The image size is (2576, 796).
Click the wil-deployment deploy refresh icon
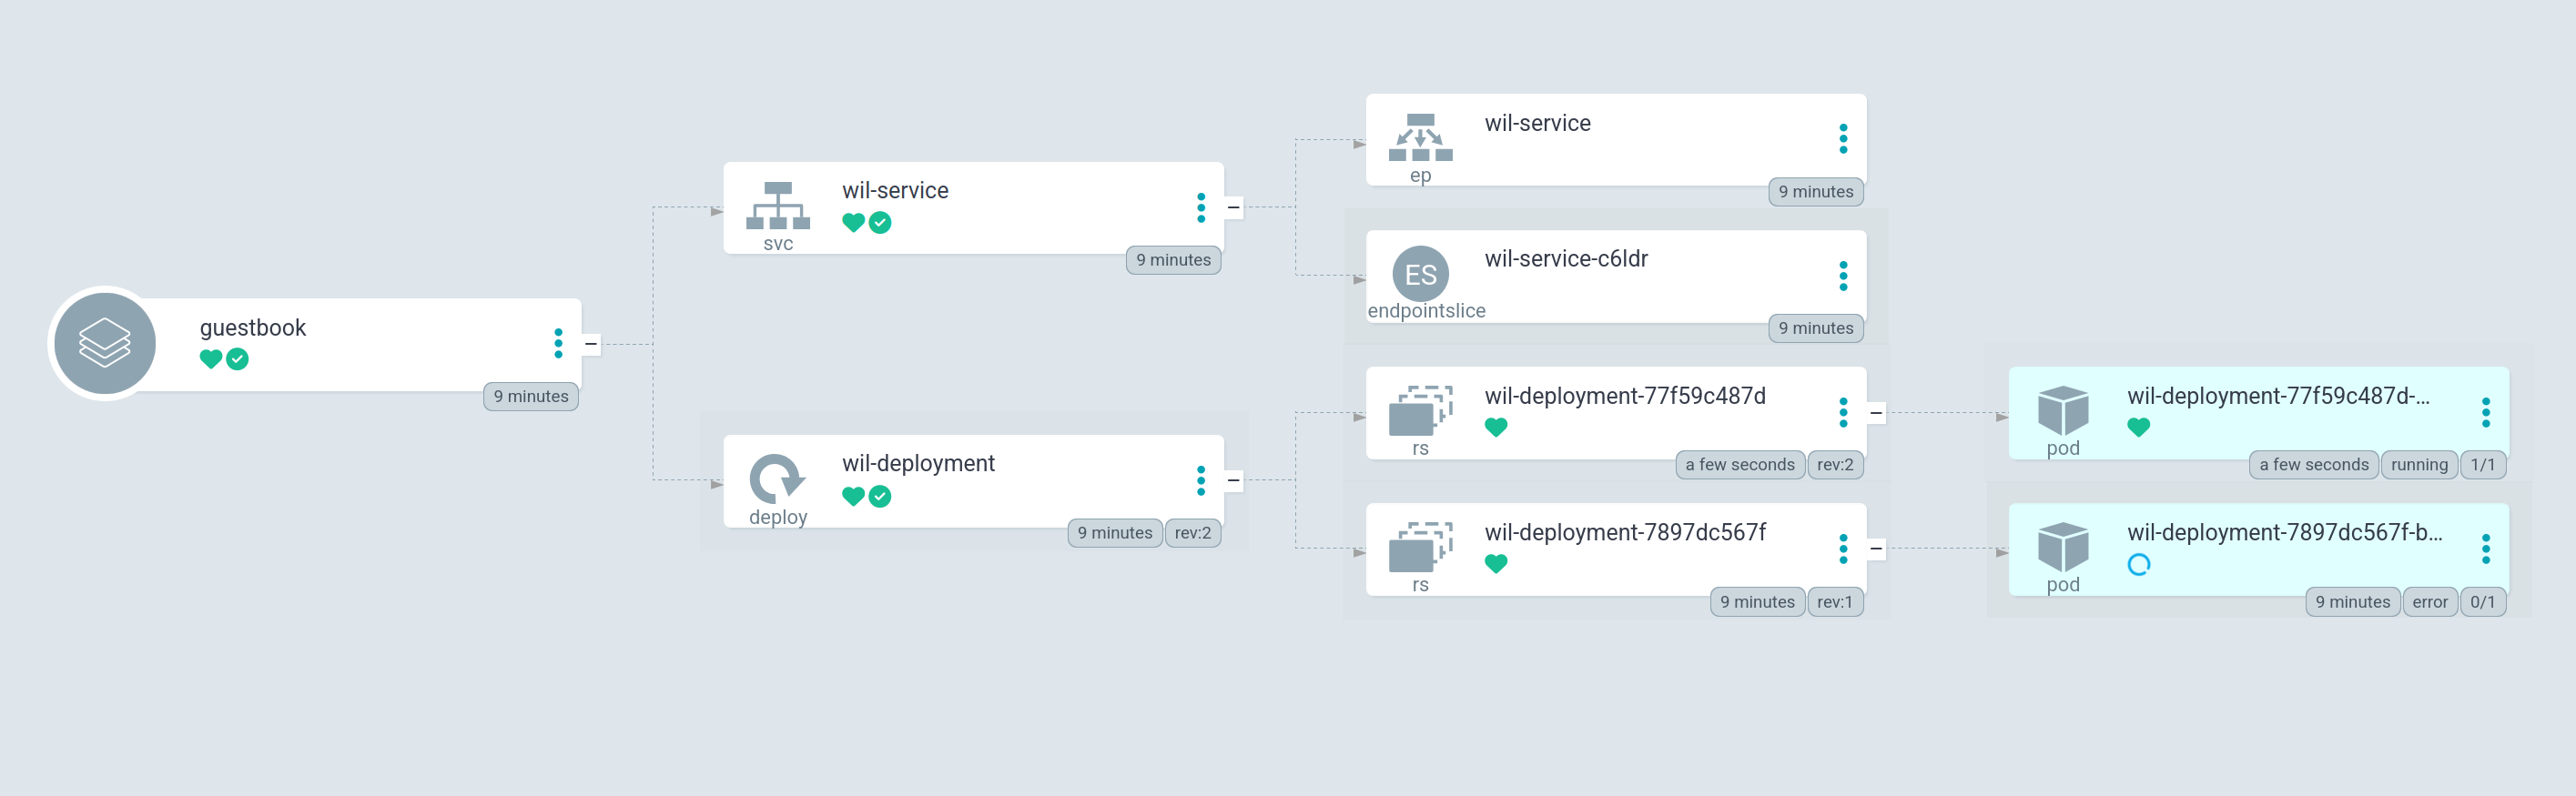click(777, 478)
